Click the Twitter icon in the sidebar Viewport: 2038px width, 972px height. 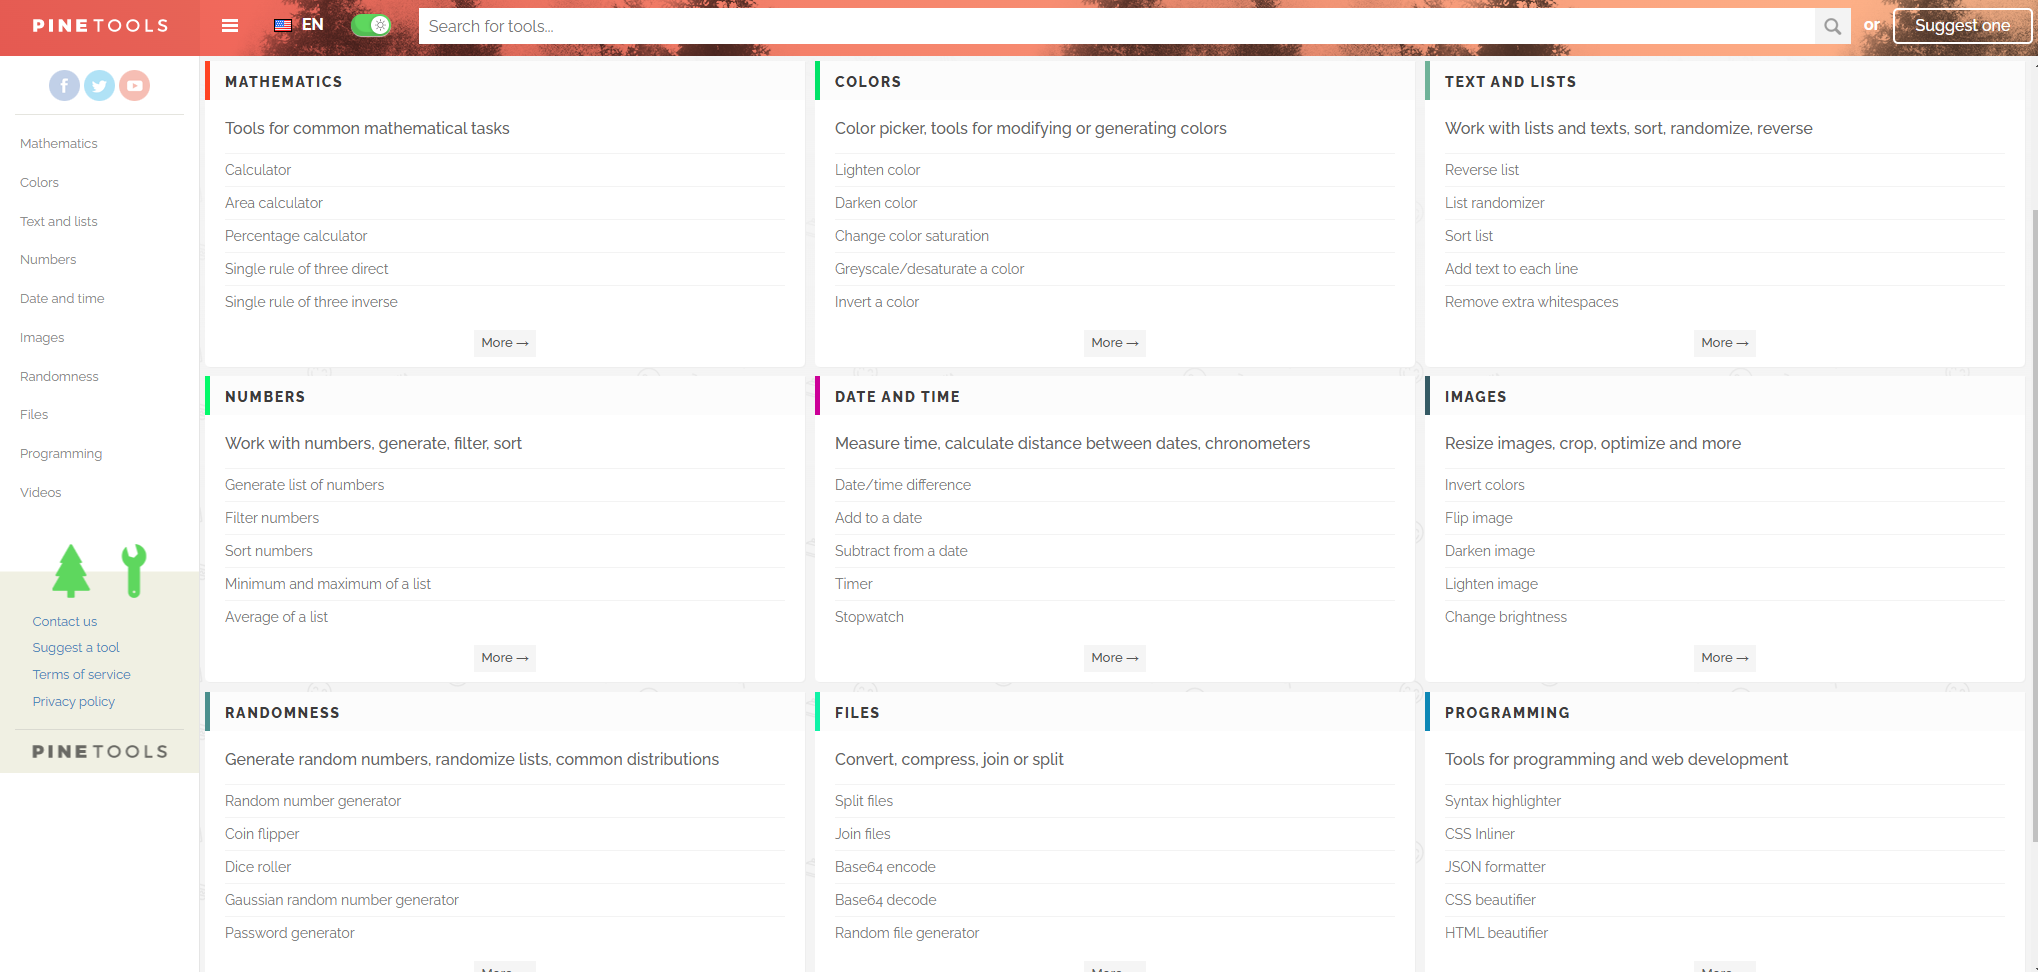[x=99, y=85]
